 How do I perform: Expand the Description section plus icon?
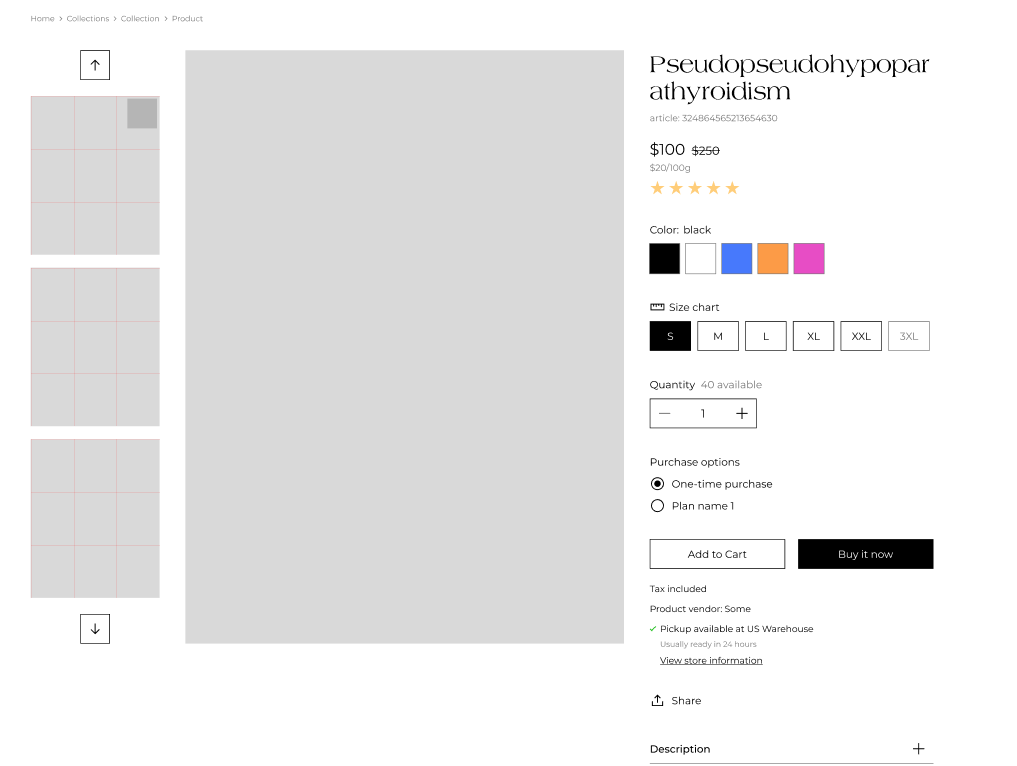[918, 748]
